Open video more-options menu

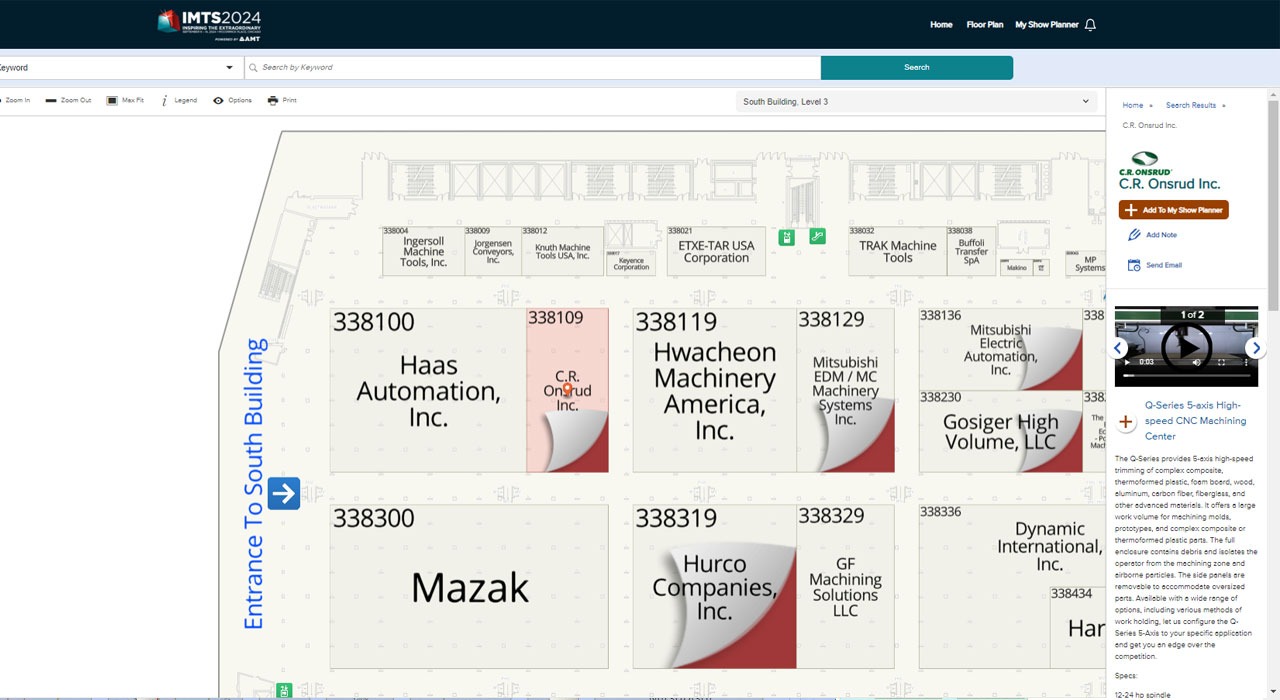click(x=1244, y=362)
